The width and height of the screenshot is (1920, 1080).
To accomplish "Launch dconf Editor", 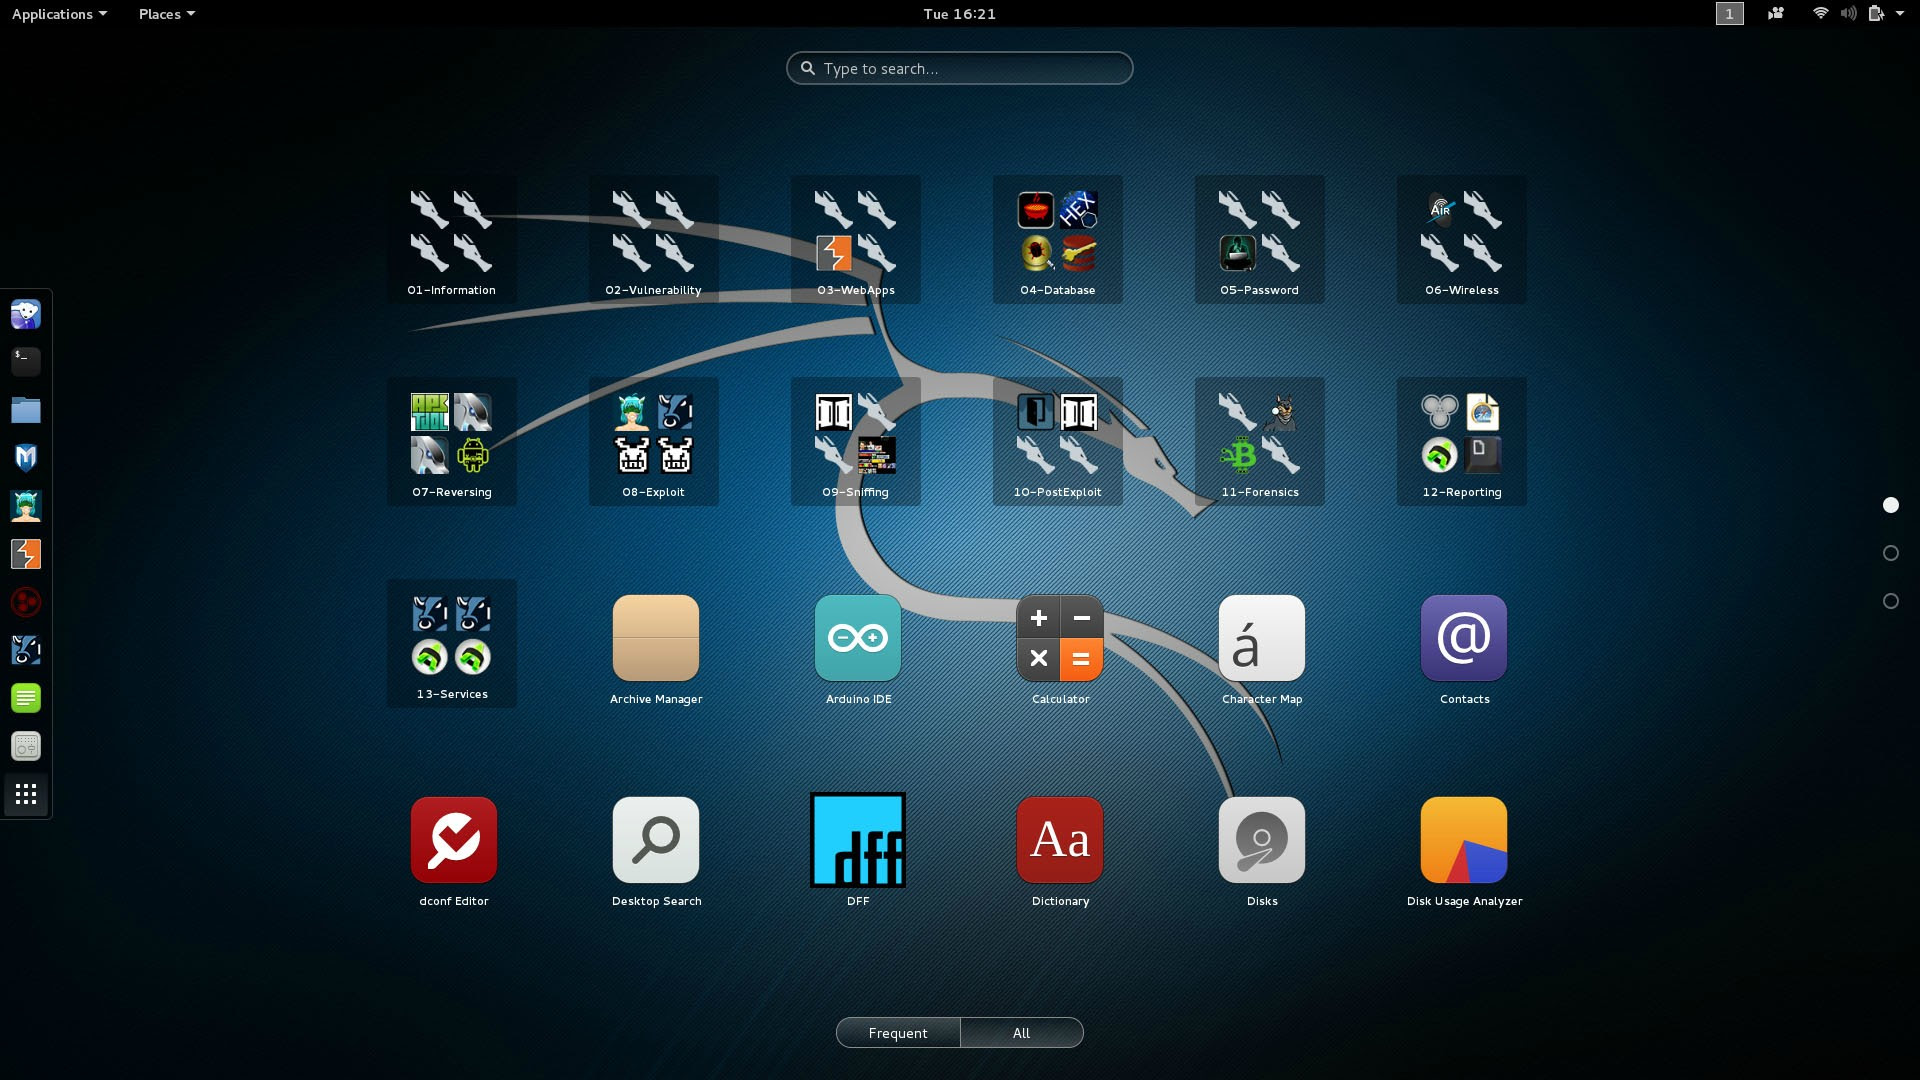I will [453, 841].
